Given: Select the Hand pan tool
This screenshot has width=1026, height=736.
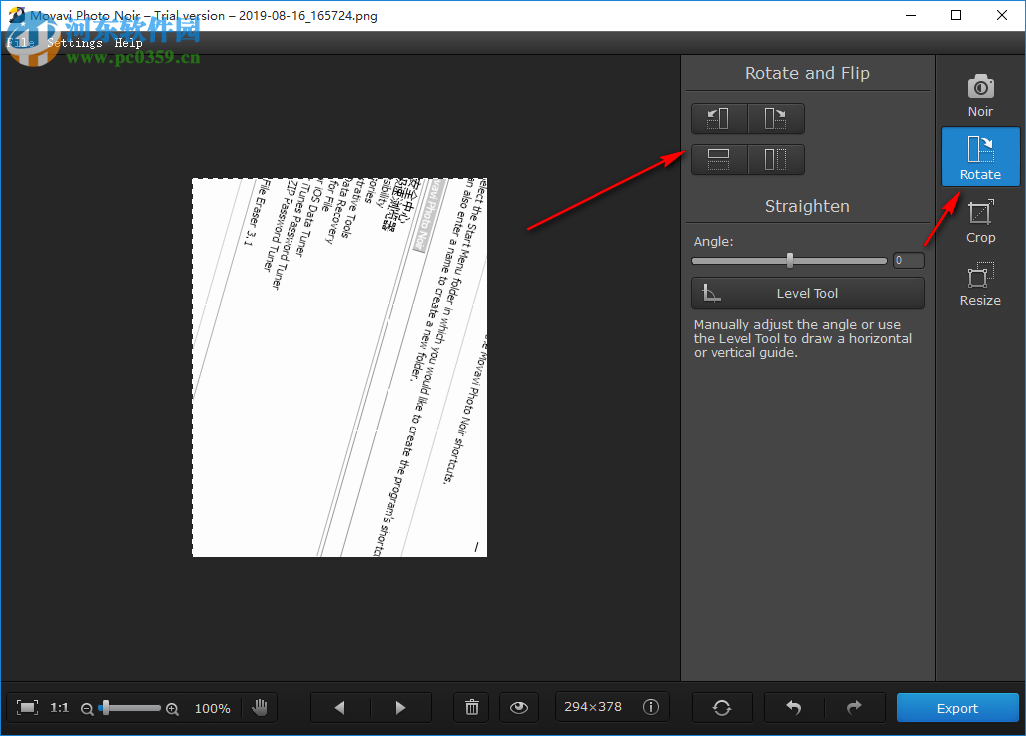Looking at the screenshot, I should [260, 707].
